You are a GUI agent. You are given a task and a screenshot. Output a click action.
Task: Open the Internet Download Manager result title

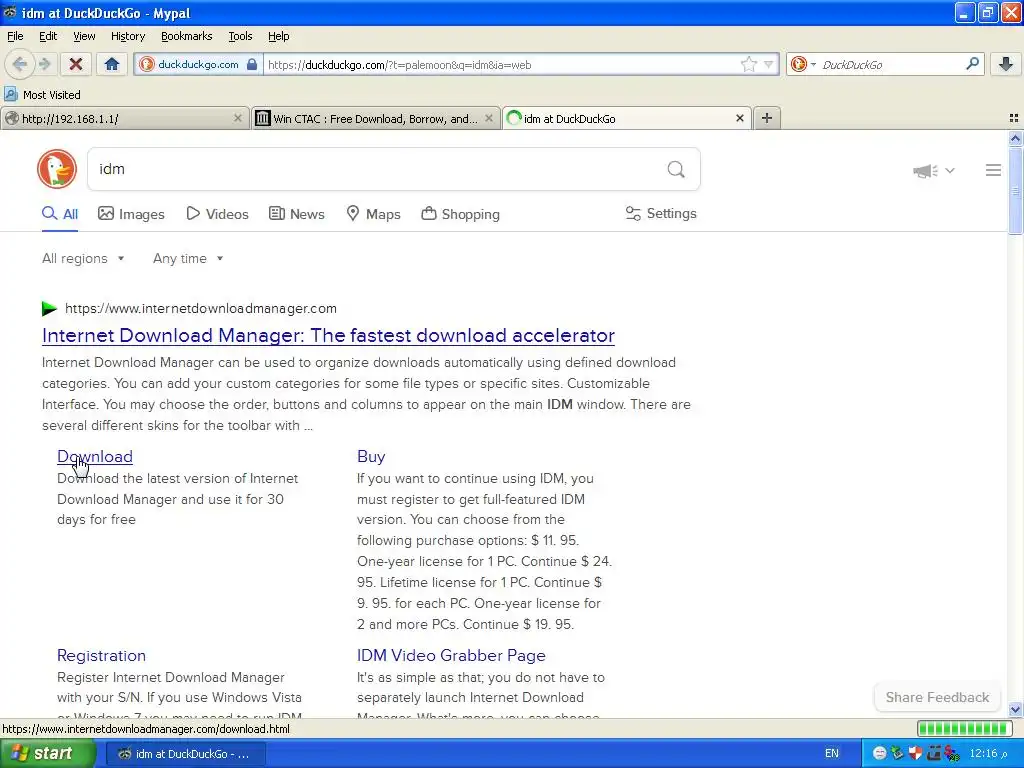pyautogui.click(x=328, y=335)
